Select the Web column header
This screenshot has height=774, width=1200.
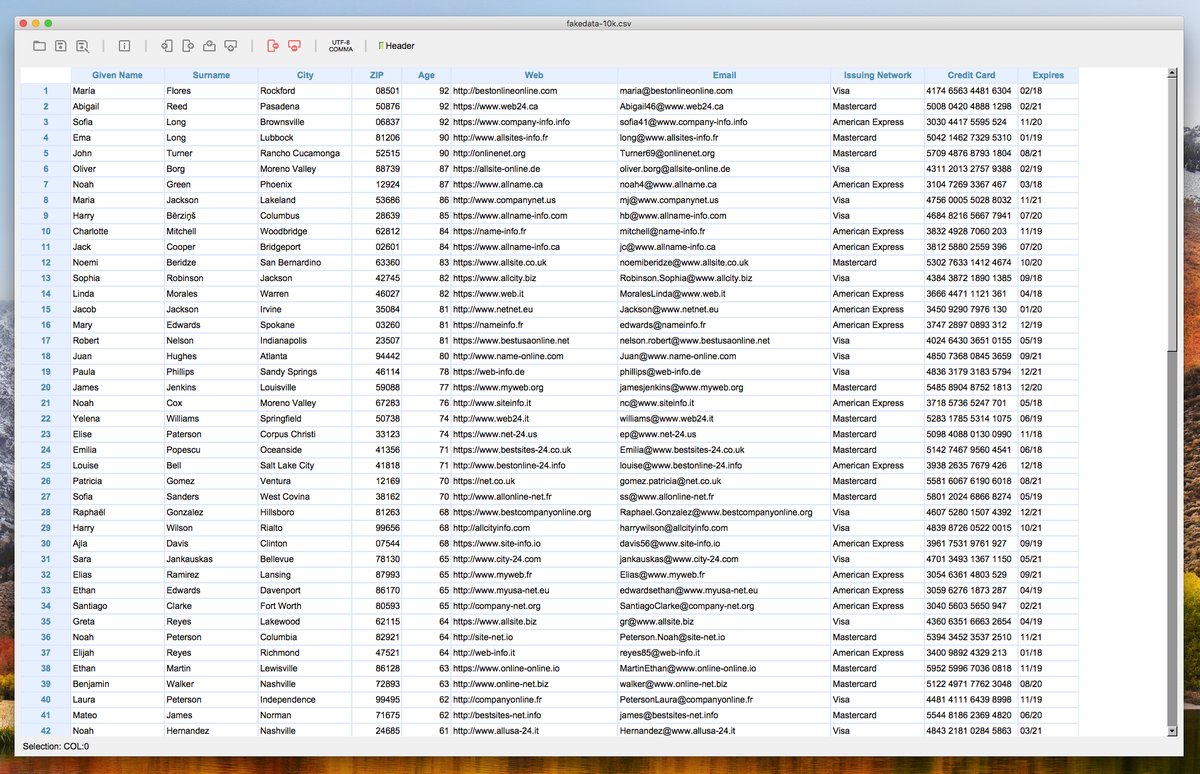534,75
